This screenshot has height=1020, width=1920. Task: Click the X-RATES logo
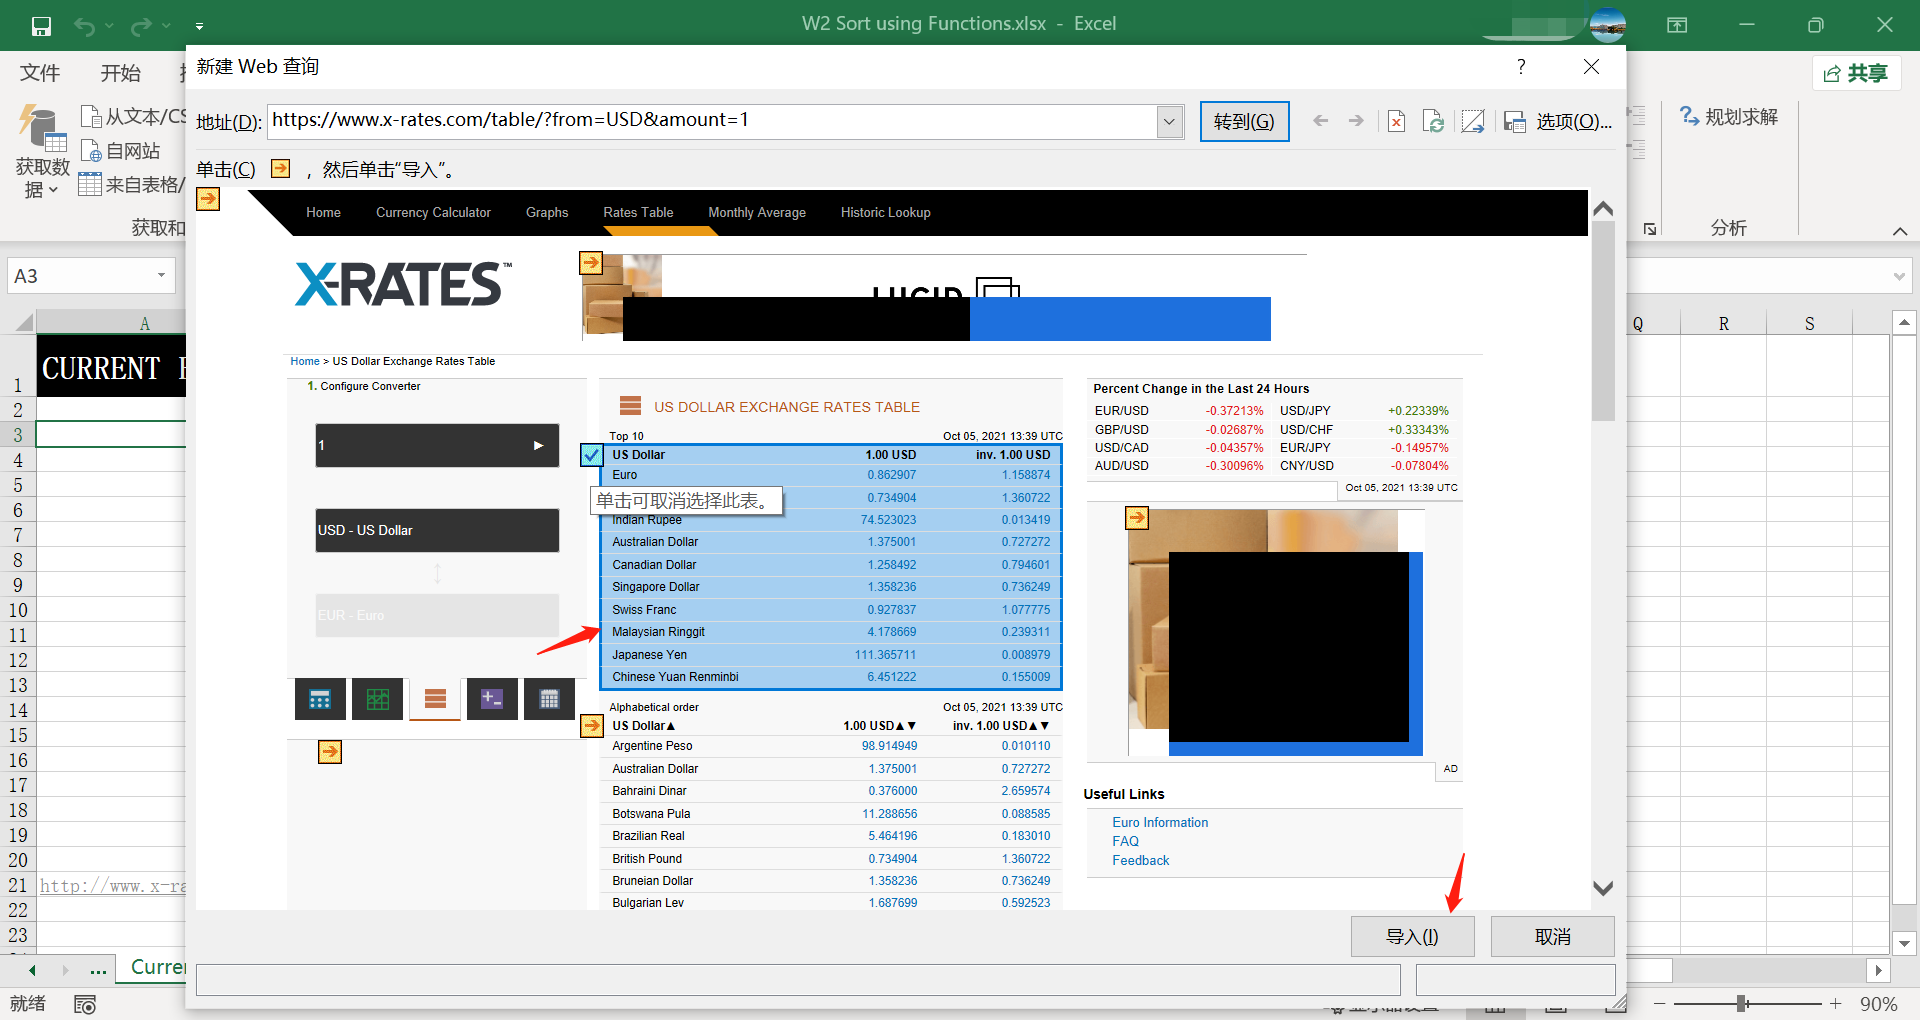pos(403,284)
